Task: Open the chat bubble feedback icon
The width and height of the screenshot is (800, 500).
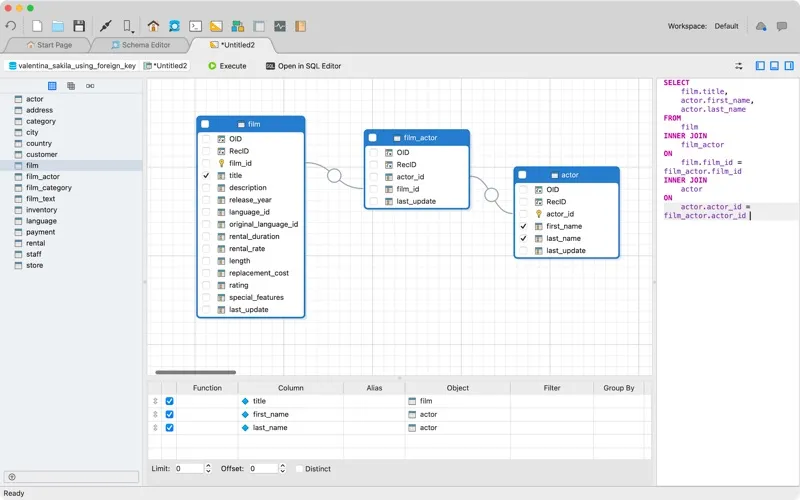Action: point(782,26)
